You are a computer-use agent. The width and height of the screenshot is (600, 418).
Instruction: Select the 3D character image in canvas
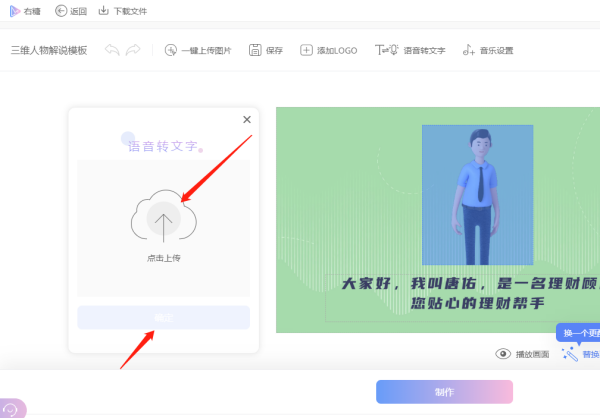478,195
